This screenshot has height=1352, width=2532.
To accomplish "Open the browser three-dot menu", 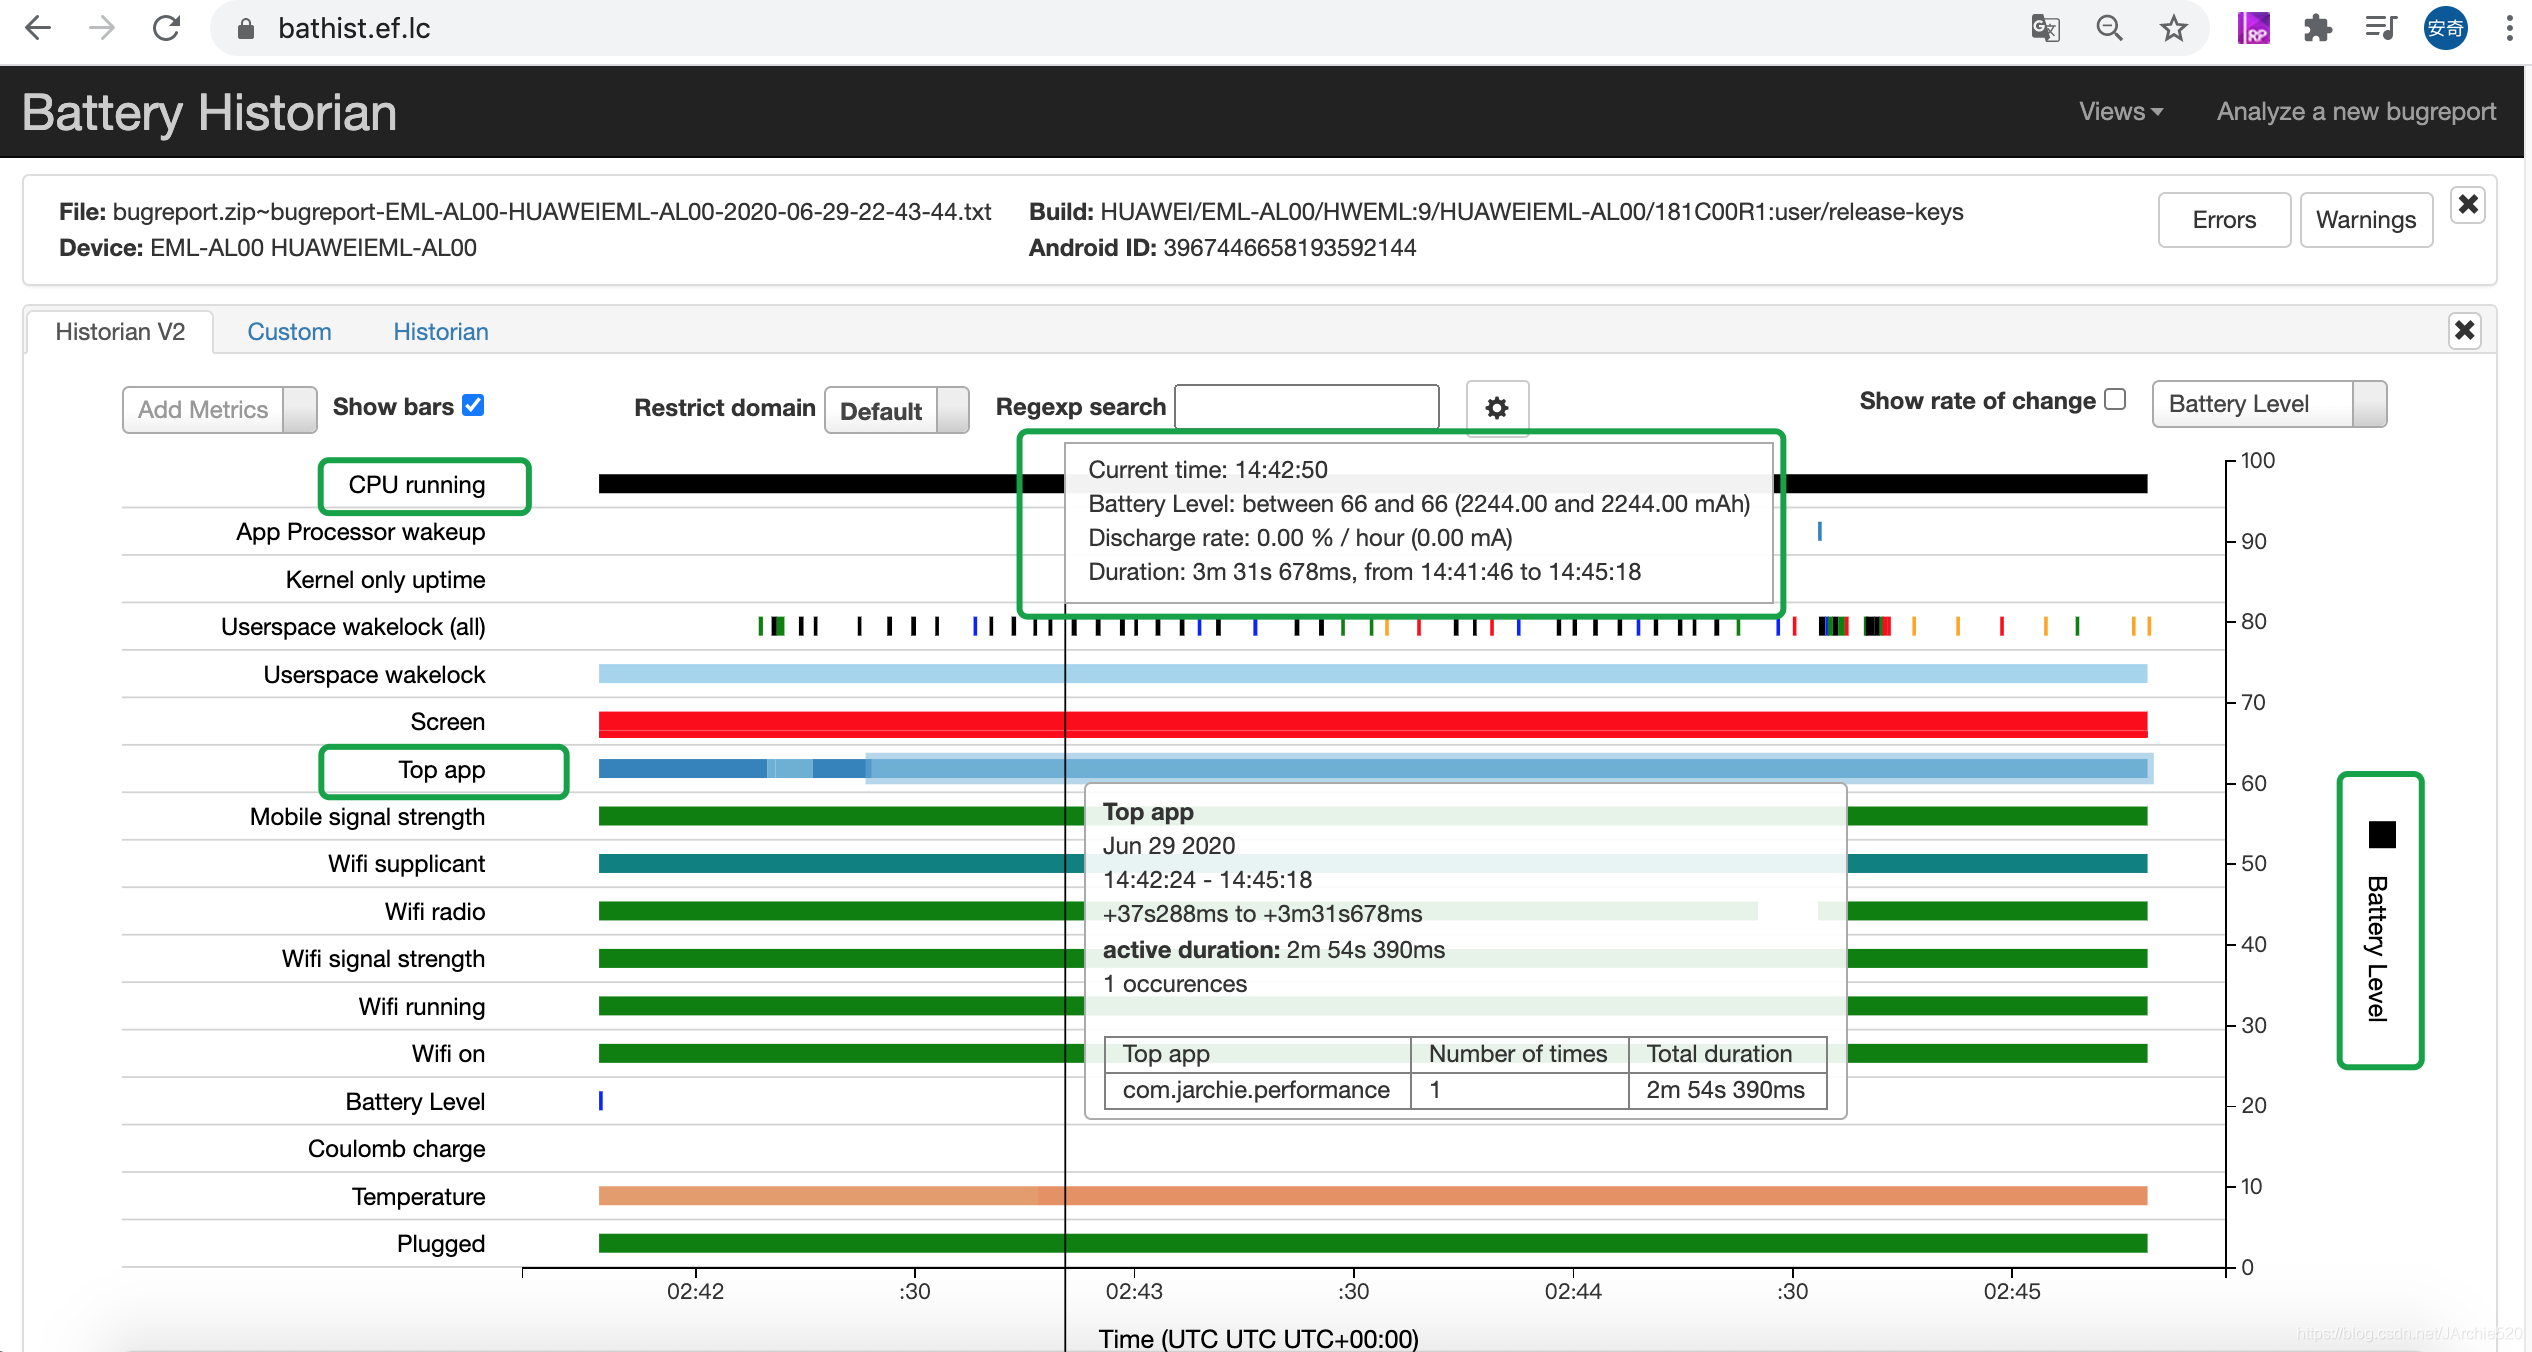I will coord(2509,28).
